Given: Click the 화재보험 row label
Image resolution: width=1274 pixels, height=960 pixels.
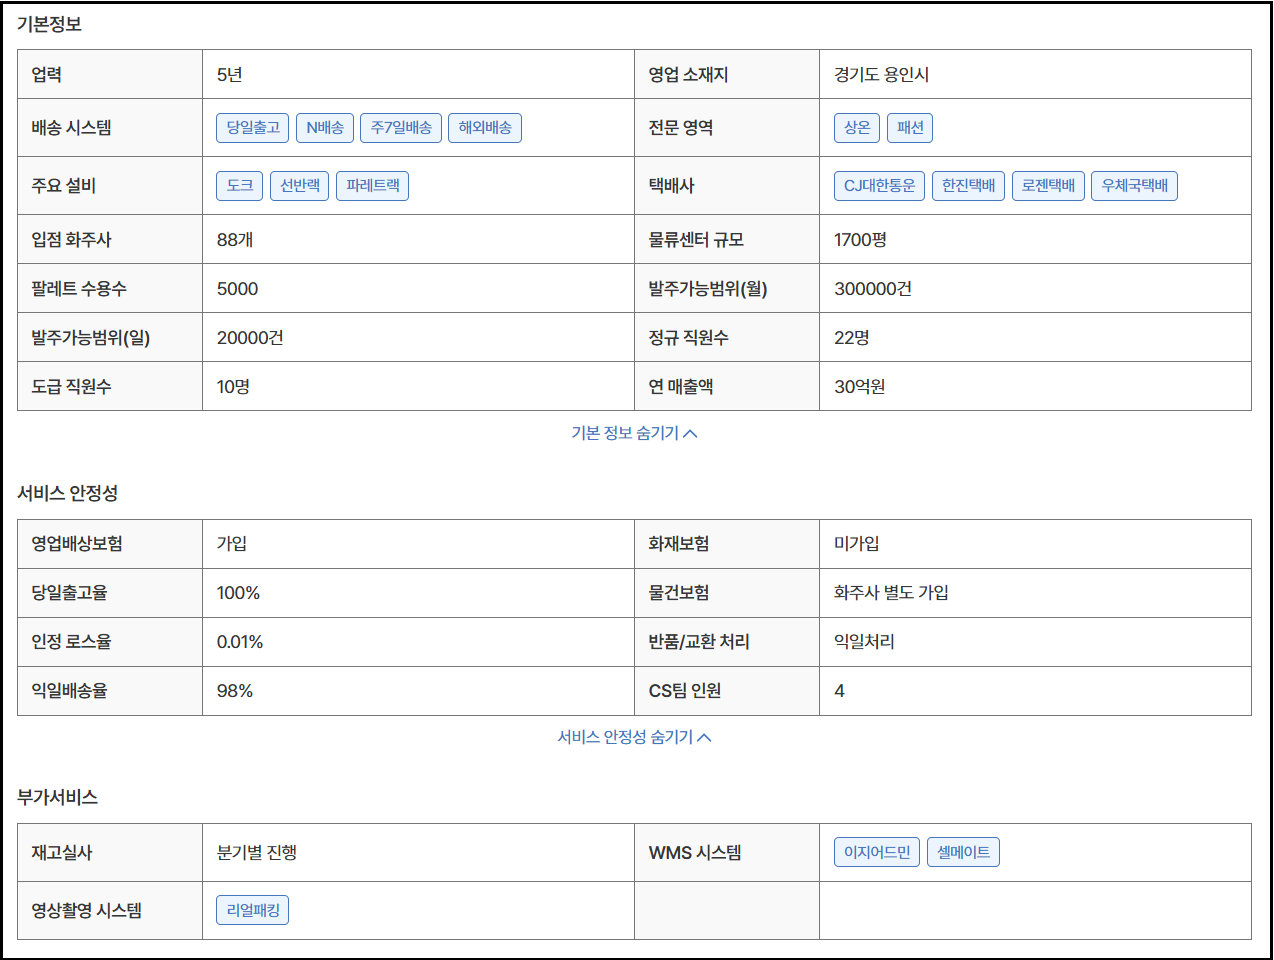Looking at the screenshot, I should 679,544.
